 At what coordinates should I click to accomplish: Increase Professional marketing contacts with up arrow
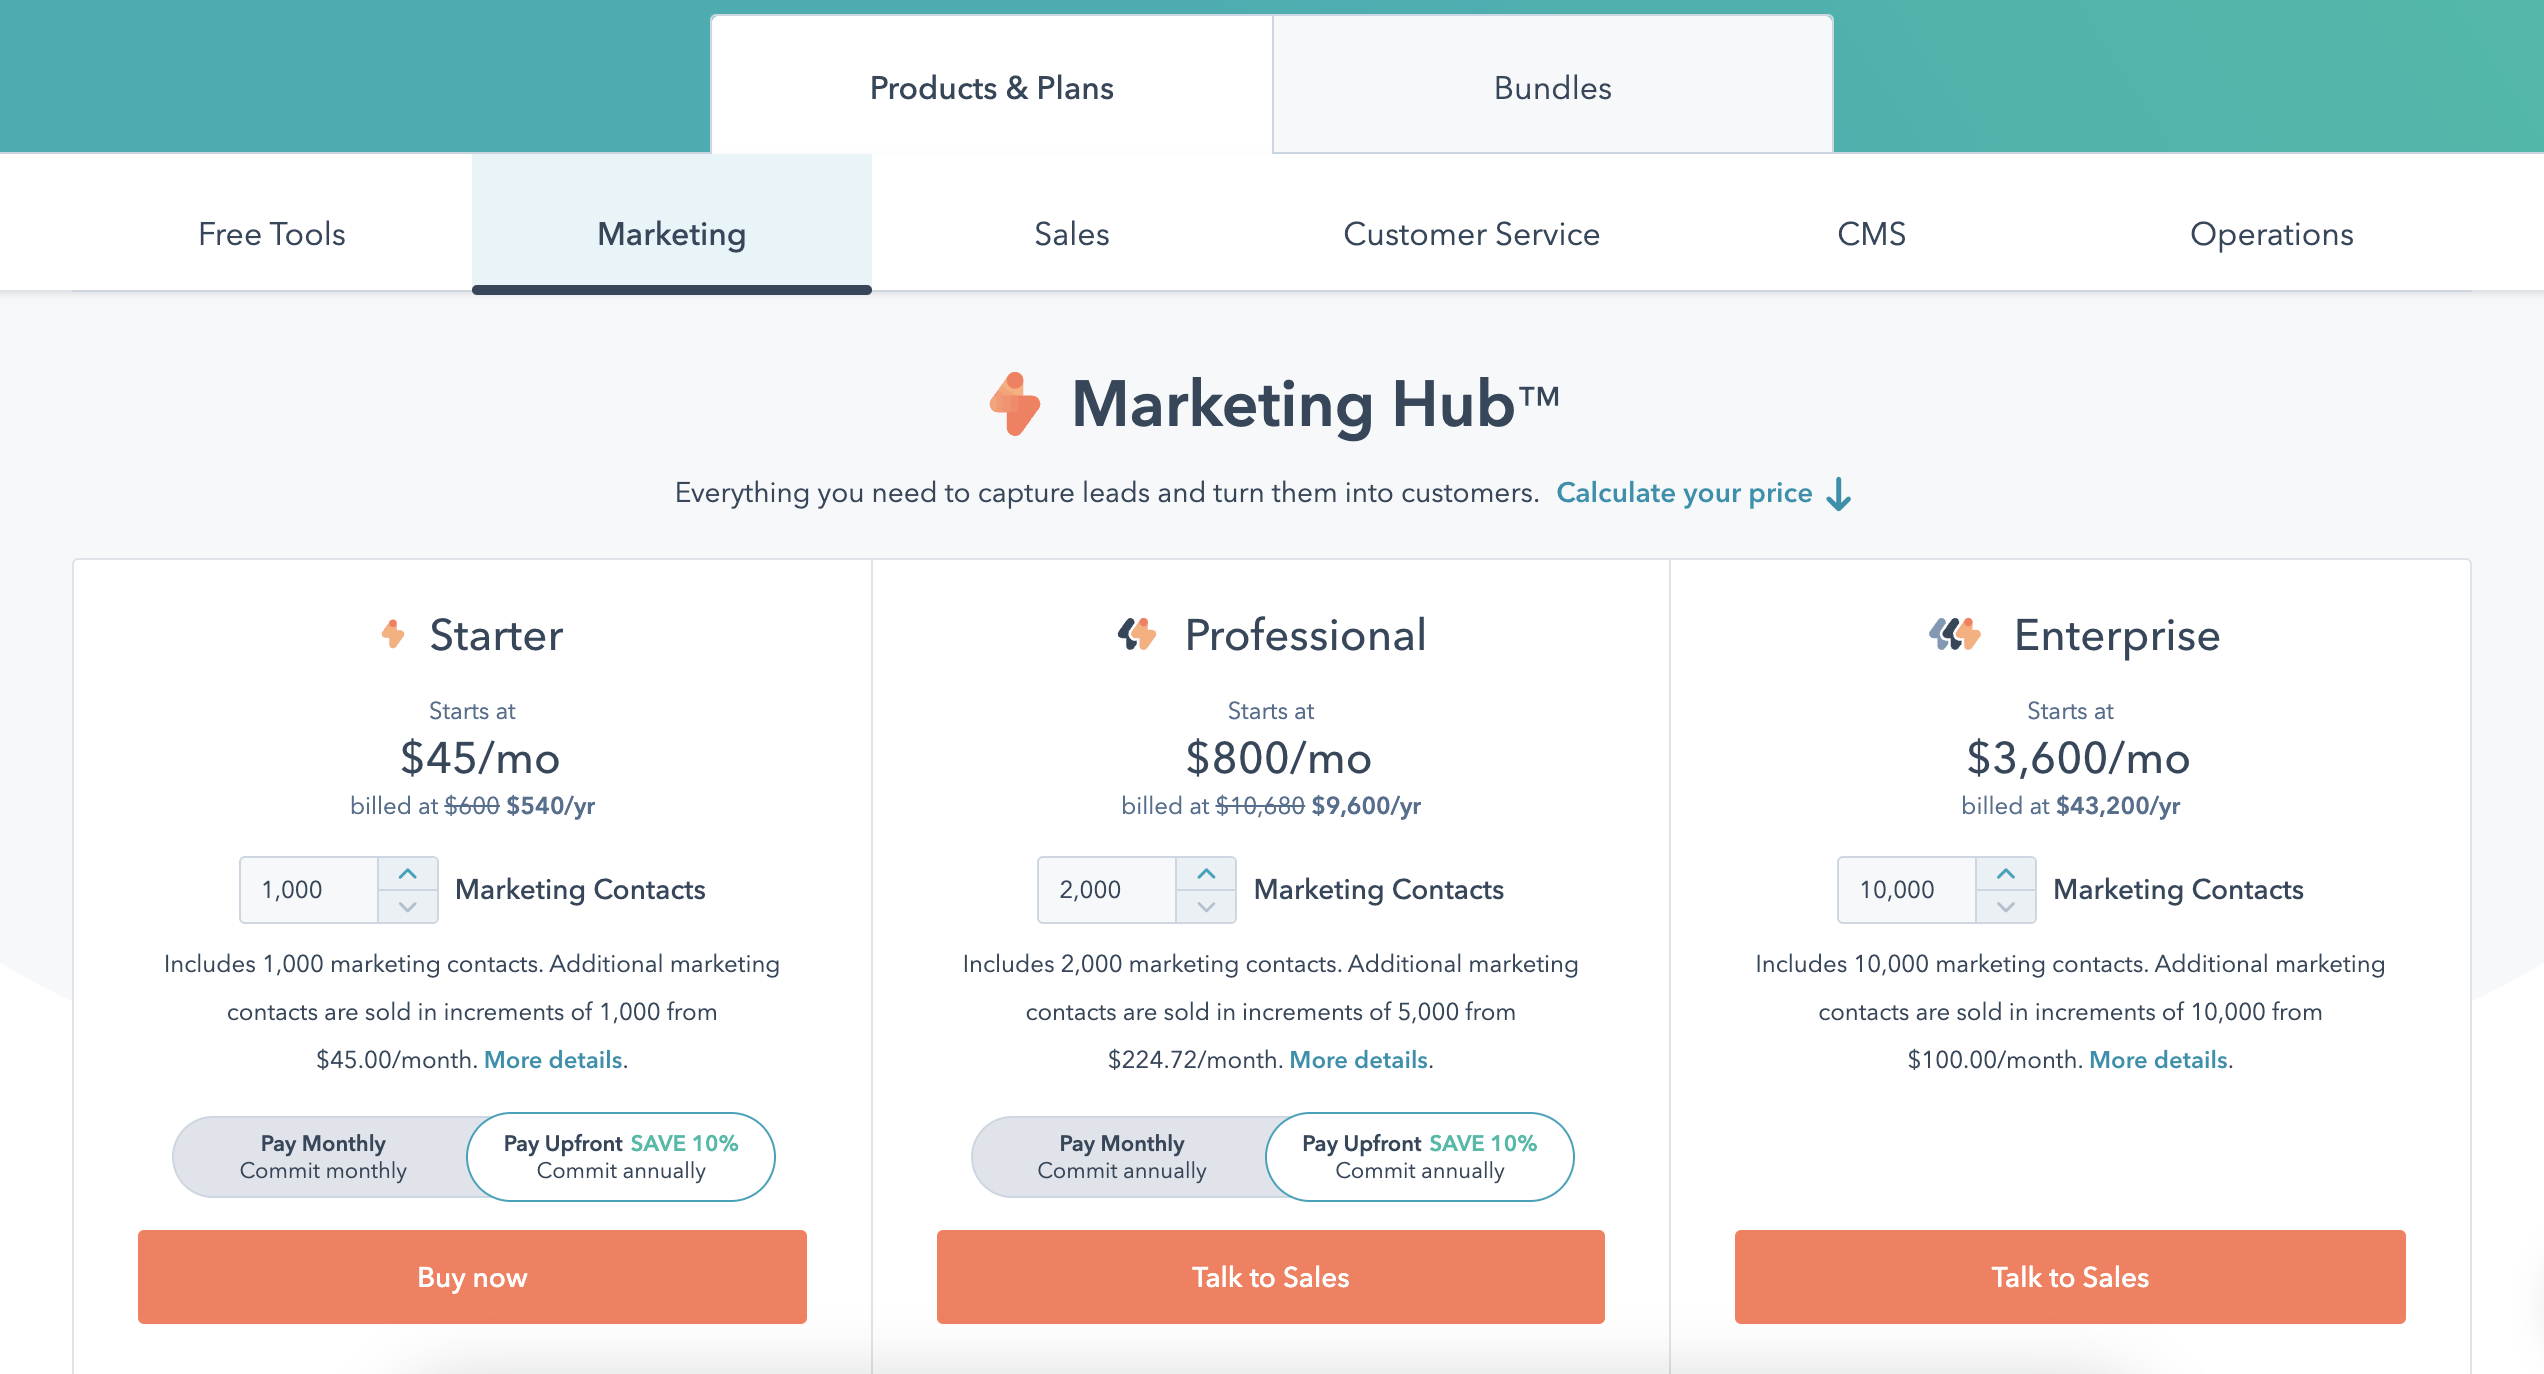click(1206, 874)
